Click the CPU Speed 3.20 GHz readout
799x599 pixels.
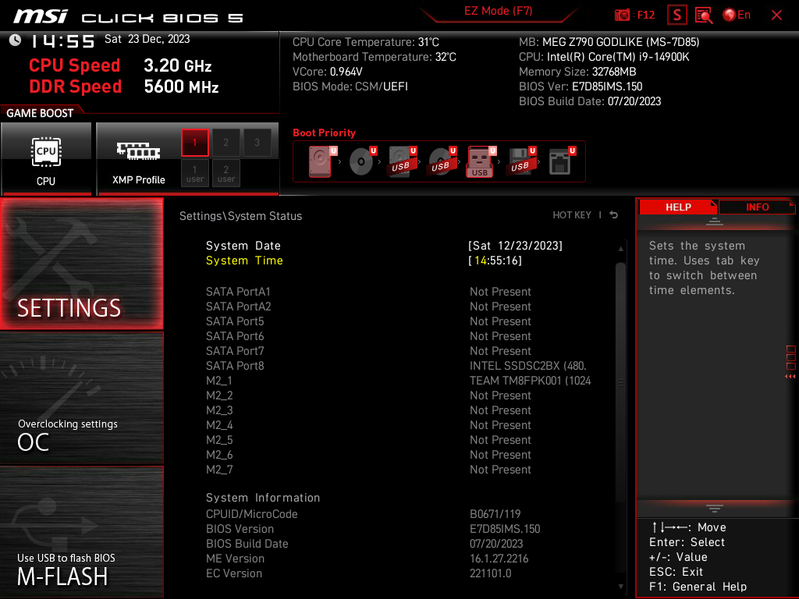pyautogui.click(x=120, y=65)
